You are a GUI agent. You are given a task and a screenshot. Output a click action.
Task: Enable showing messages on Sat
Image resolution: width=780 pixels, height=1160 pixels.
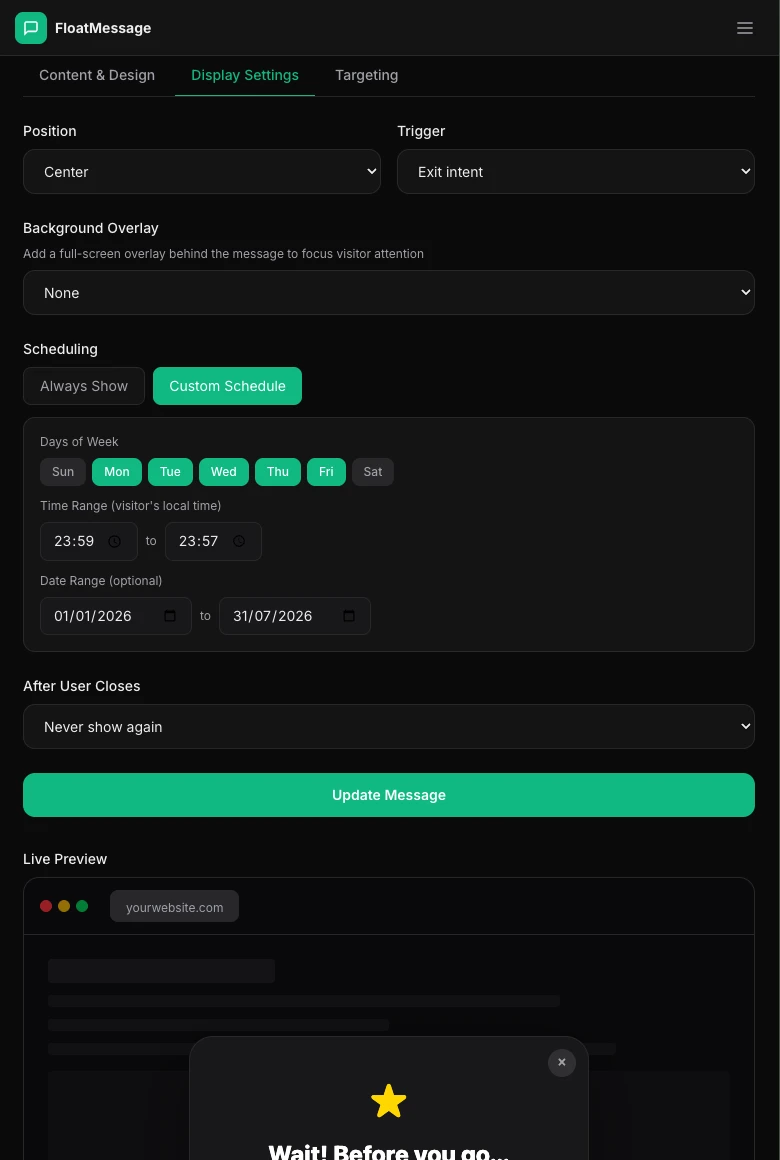[372, 471]
